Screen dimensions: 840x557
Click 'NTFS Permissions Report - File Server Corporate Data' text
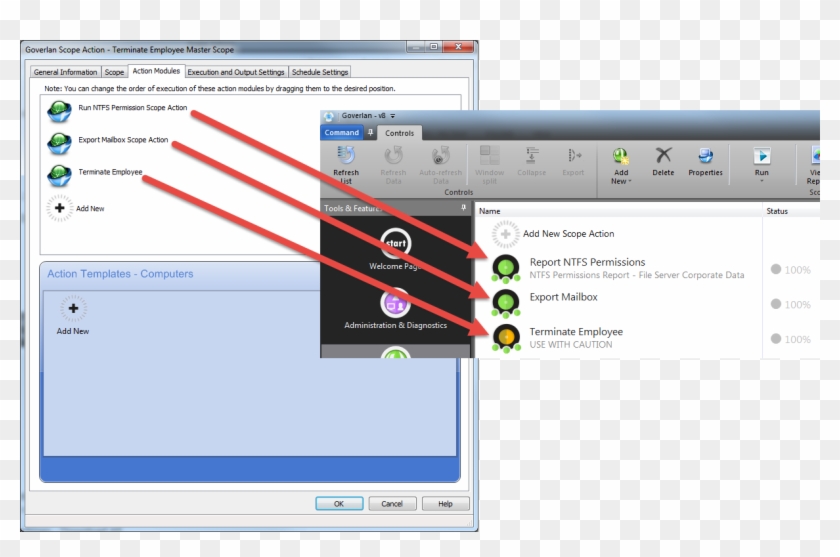tap(637, 275)
